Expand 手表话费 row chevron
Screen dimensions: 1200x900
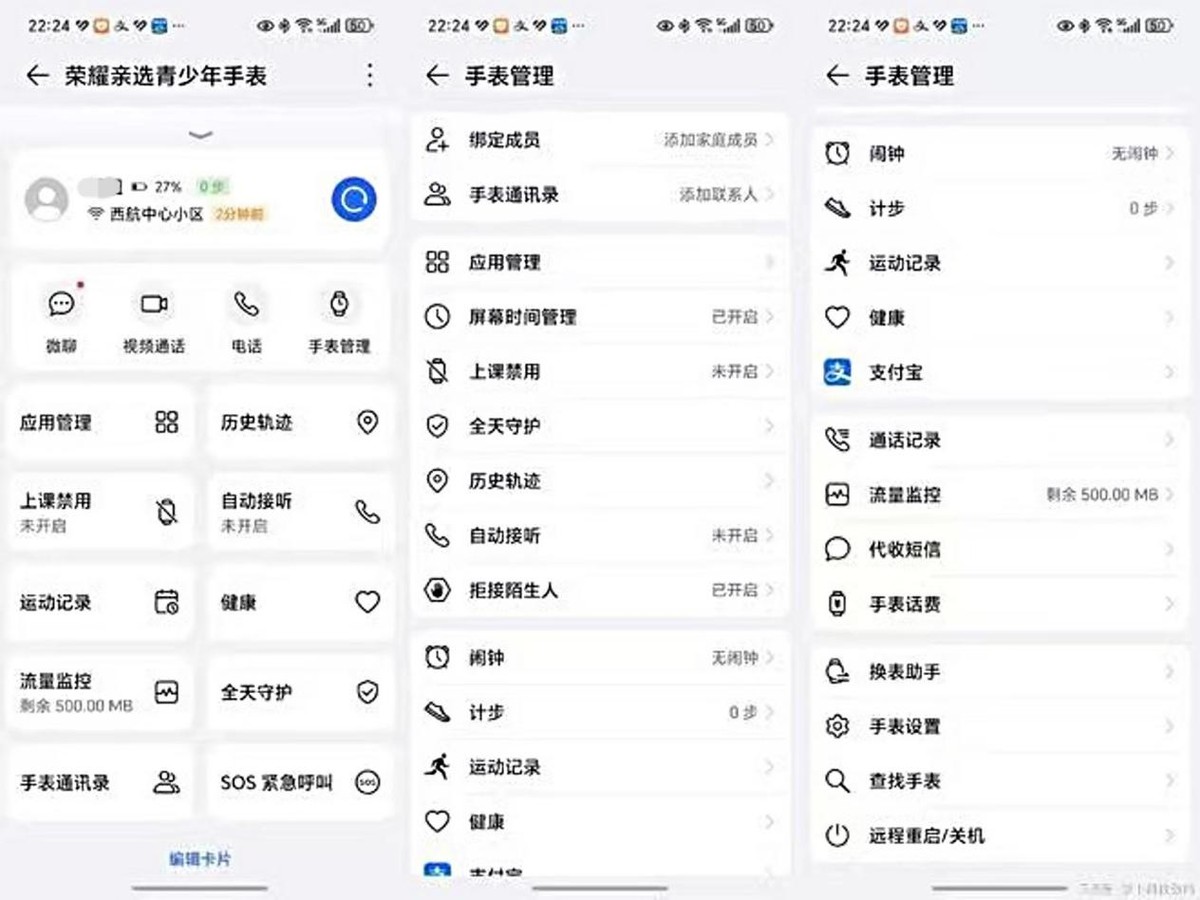[1170, 604]
